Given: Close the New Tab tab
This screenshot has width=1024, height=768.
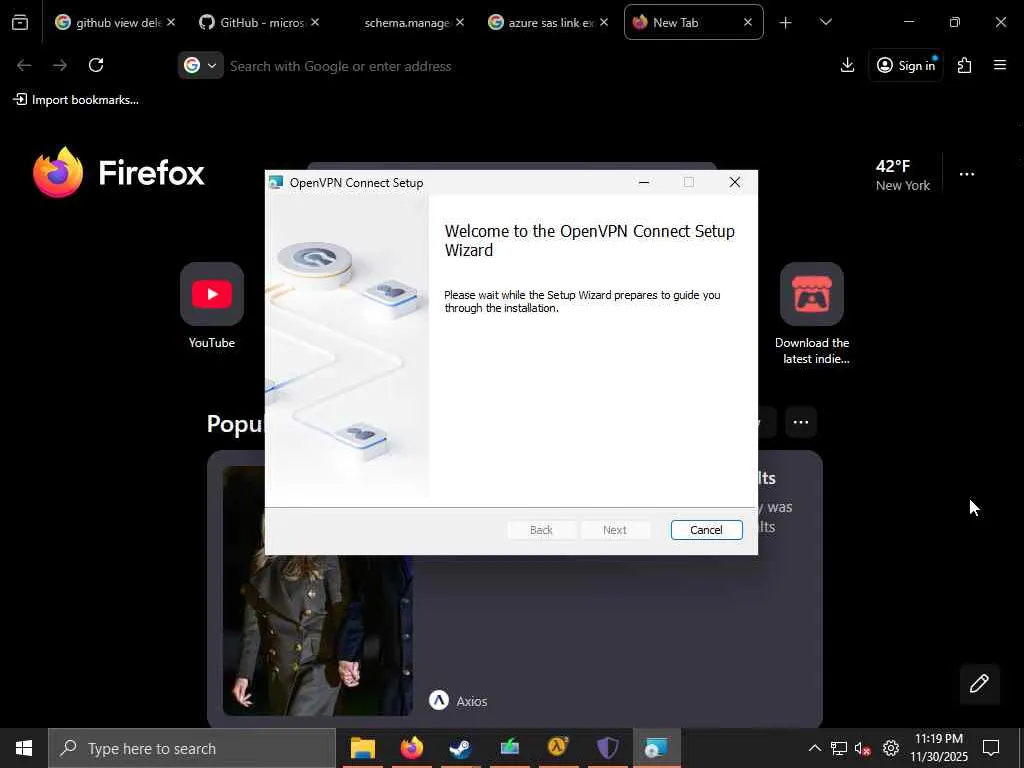Looking at the screenshot, I should pos(748,22).
